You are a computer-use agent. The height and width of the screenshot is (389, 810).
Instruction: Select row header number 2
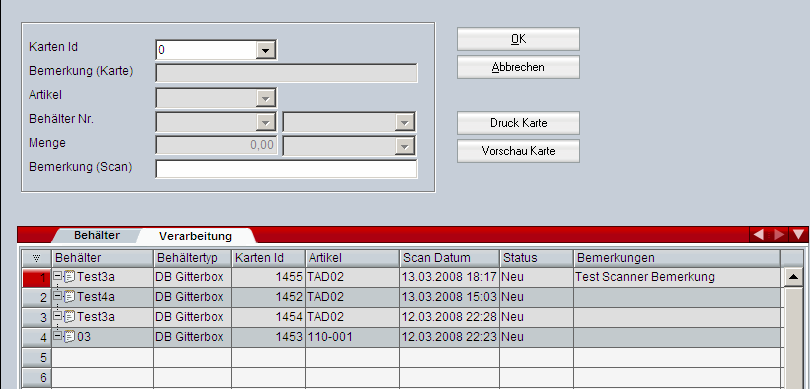(x=37, y=297)
